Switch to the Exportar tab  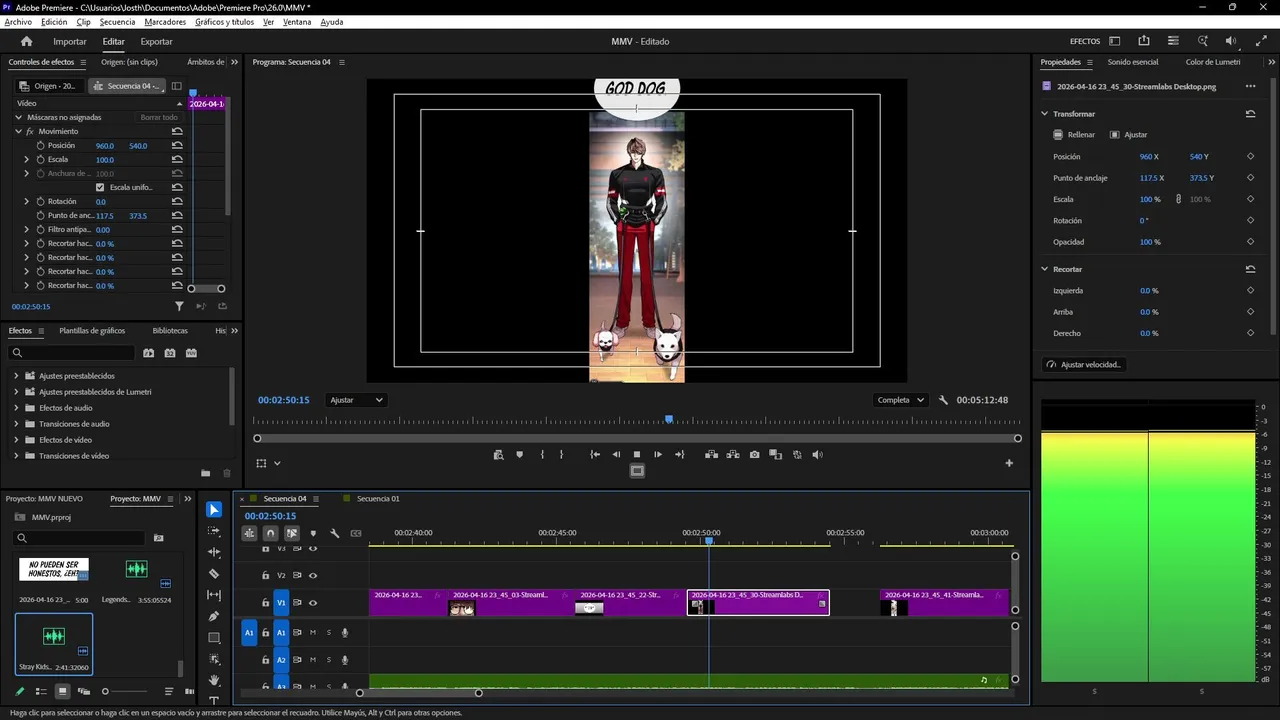click(156, 42)
